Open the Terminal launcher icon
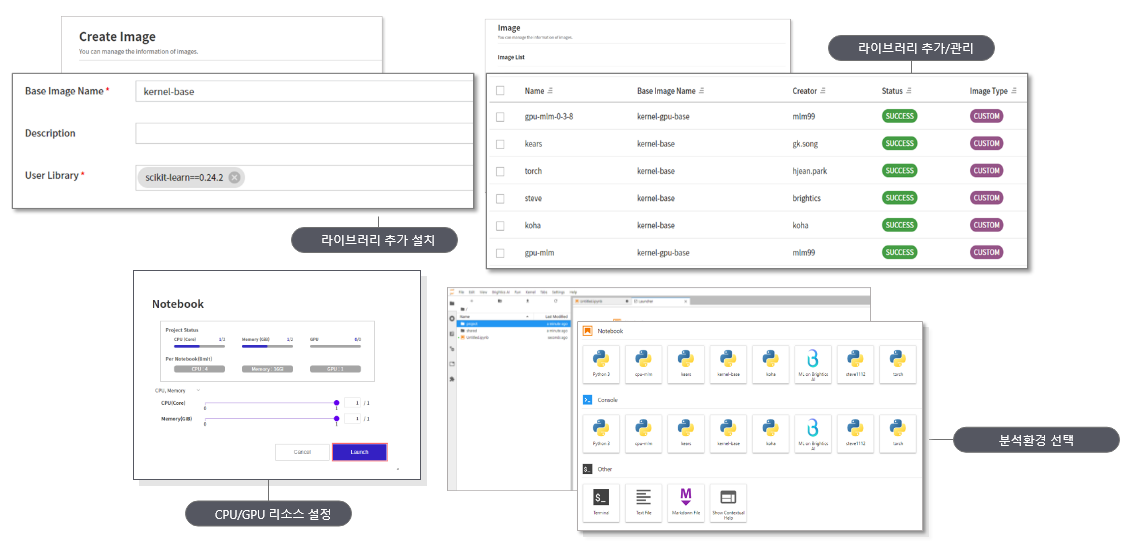The width and height of the screenshot is (1122, 545). click(x=601, y=500)
